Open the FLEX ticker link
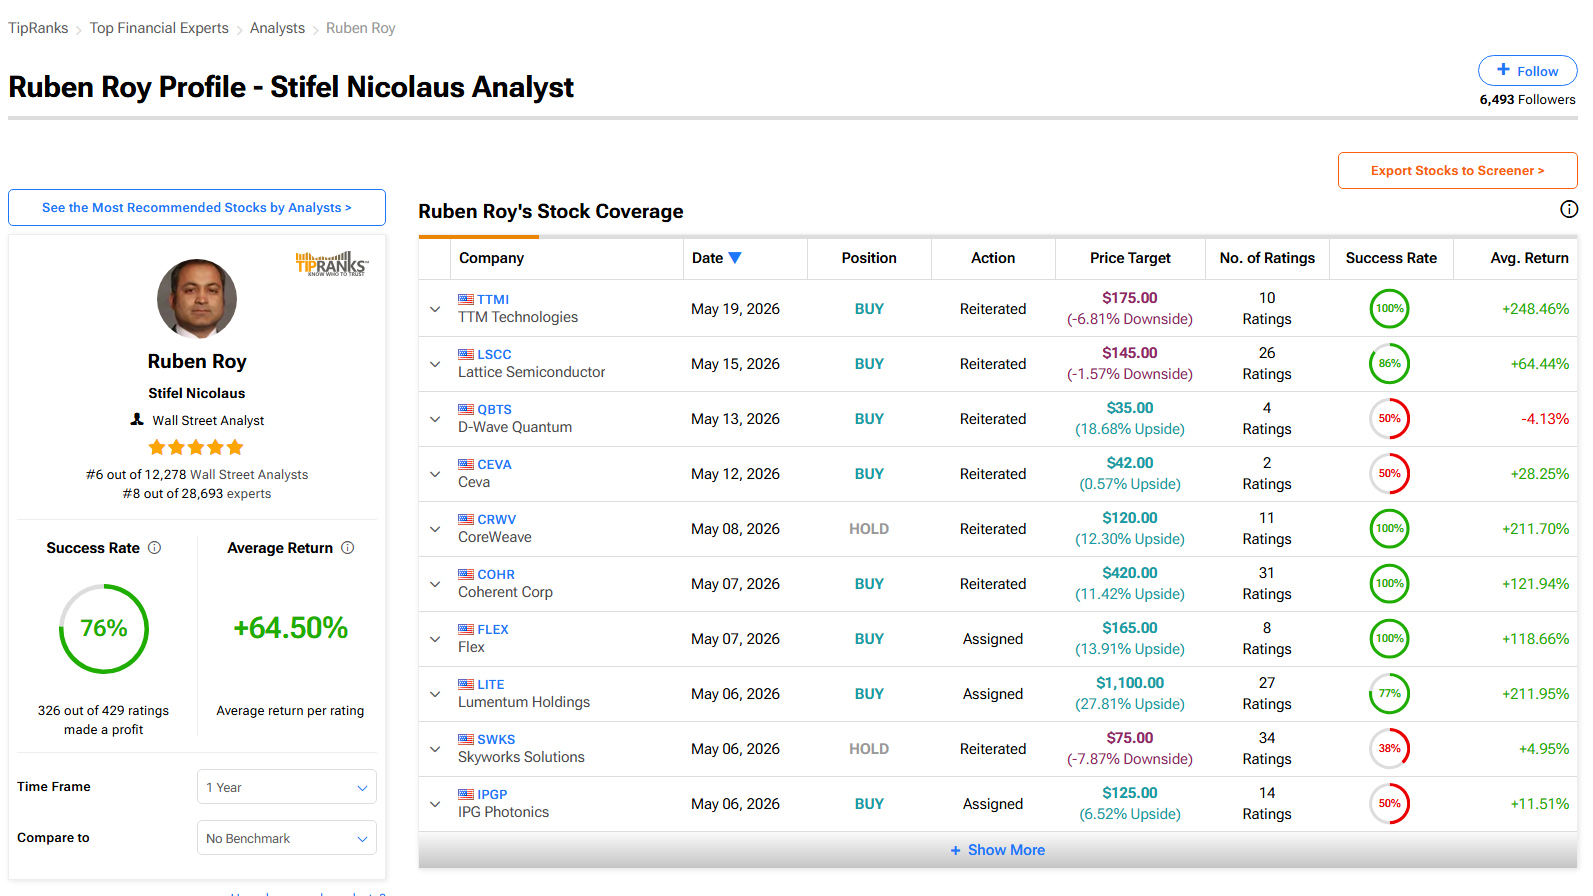 click(x=493, y=629)
